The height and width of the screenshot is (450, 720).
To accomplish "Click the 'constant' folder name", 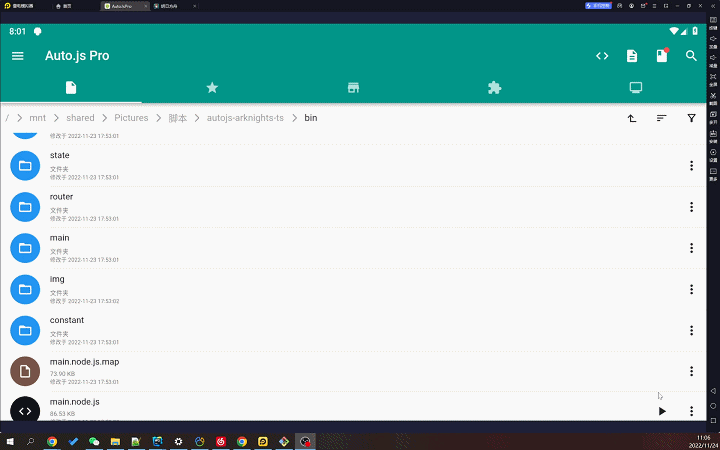I will pyautogui.click(x=67, y=320).
